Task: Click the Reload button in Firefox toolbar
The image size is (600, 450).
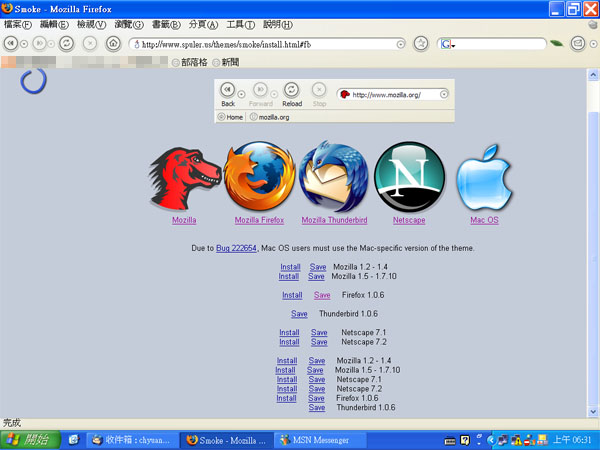Action: (x=66, y=44)
